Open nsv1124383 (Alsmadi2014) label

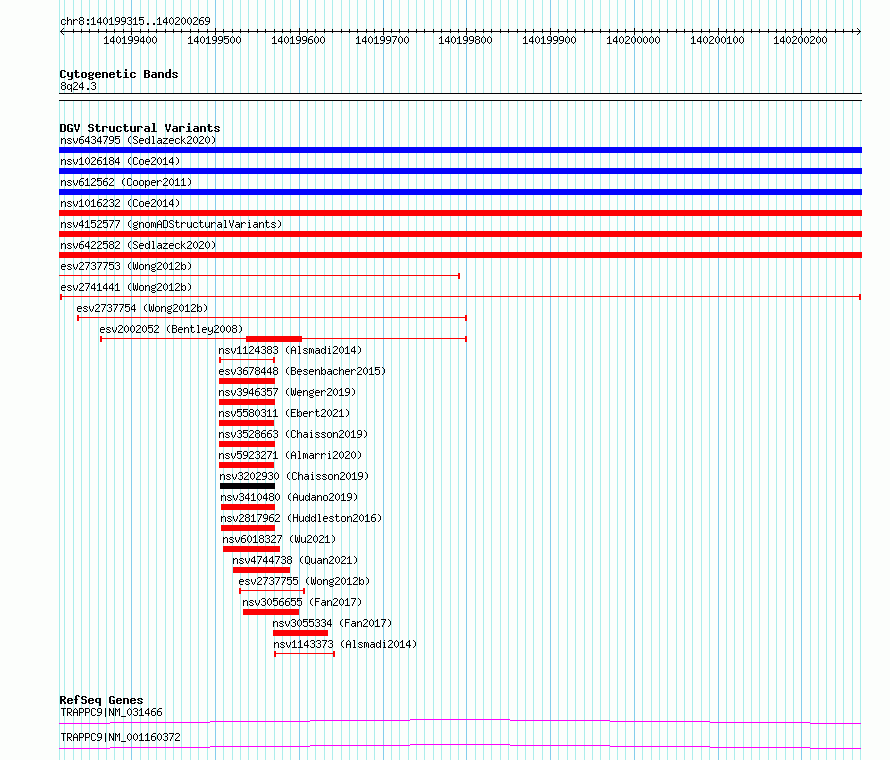[290, 350]
